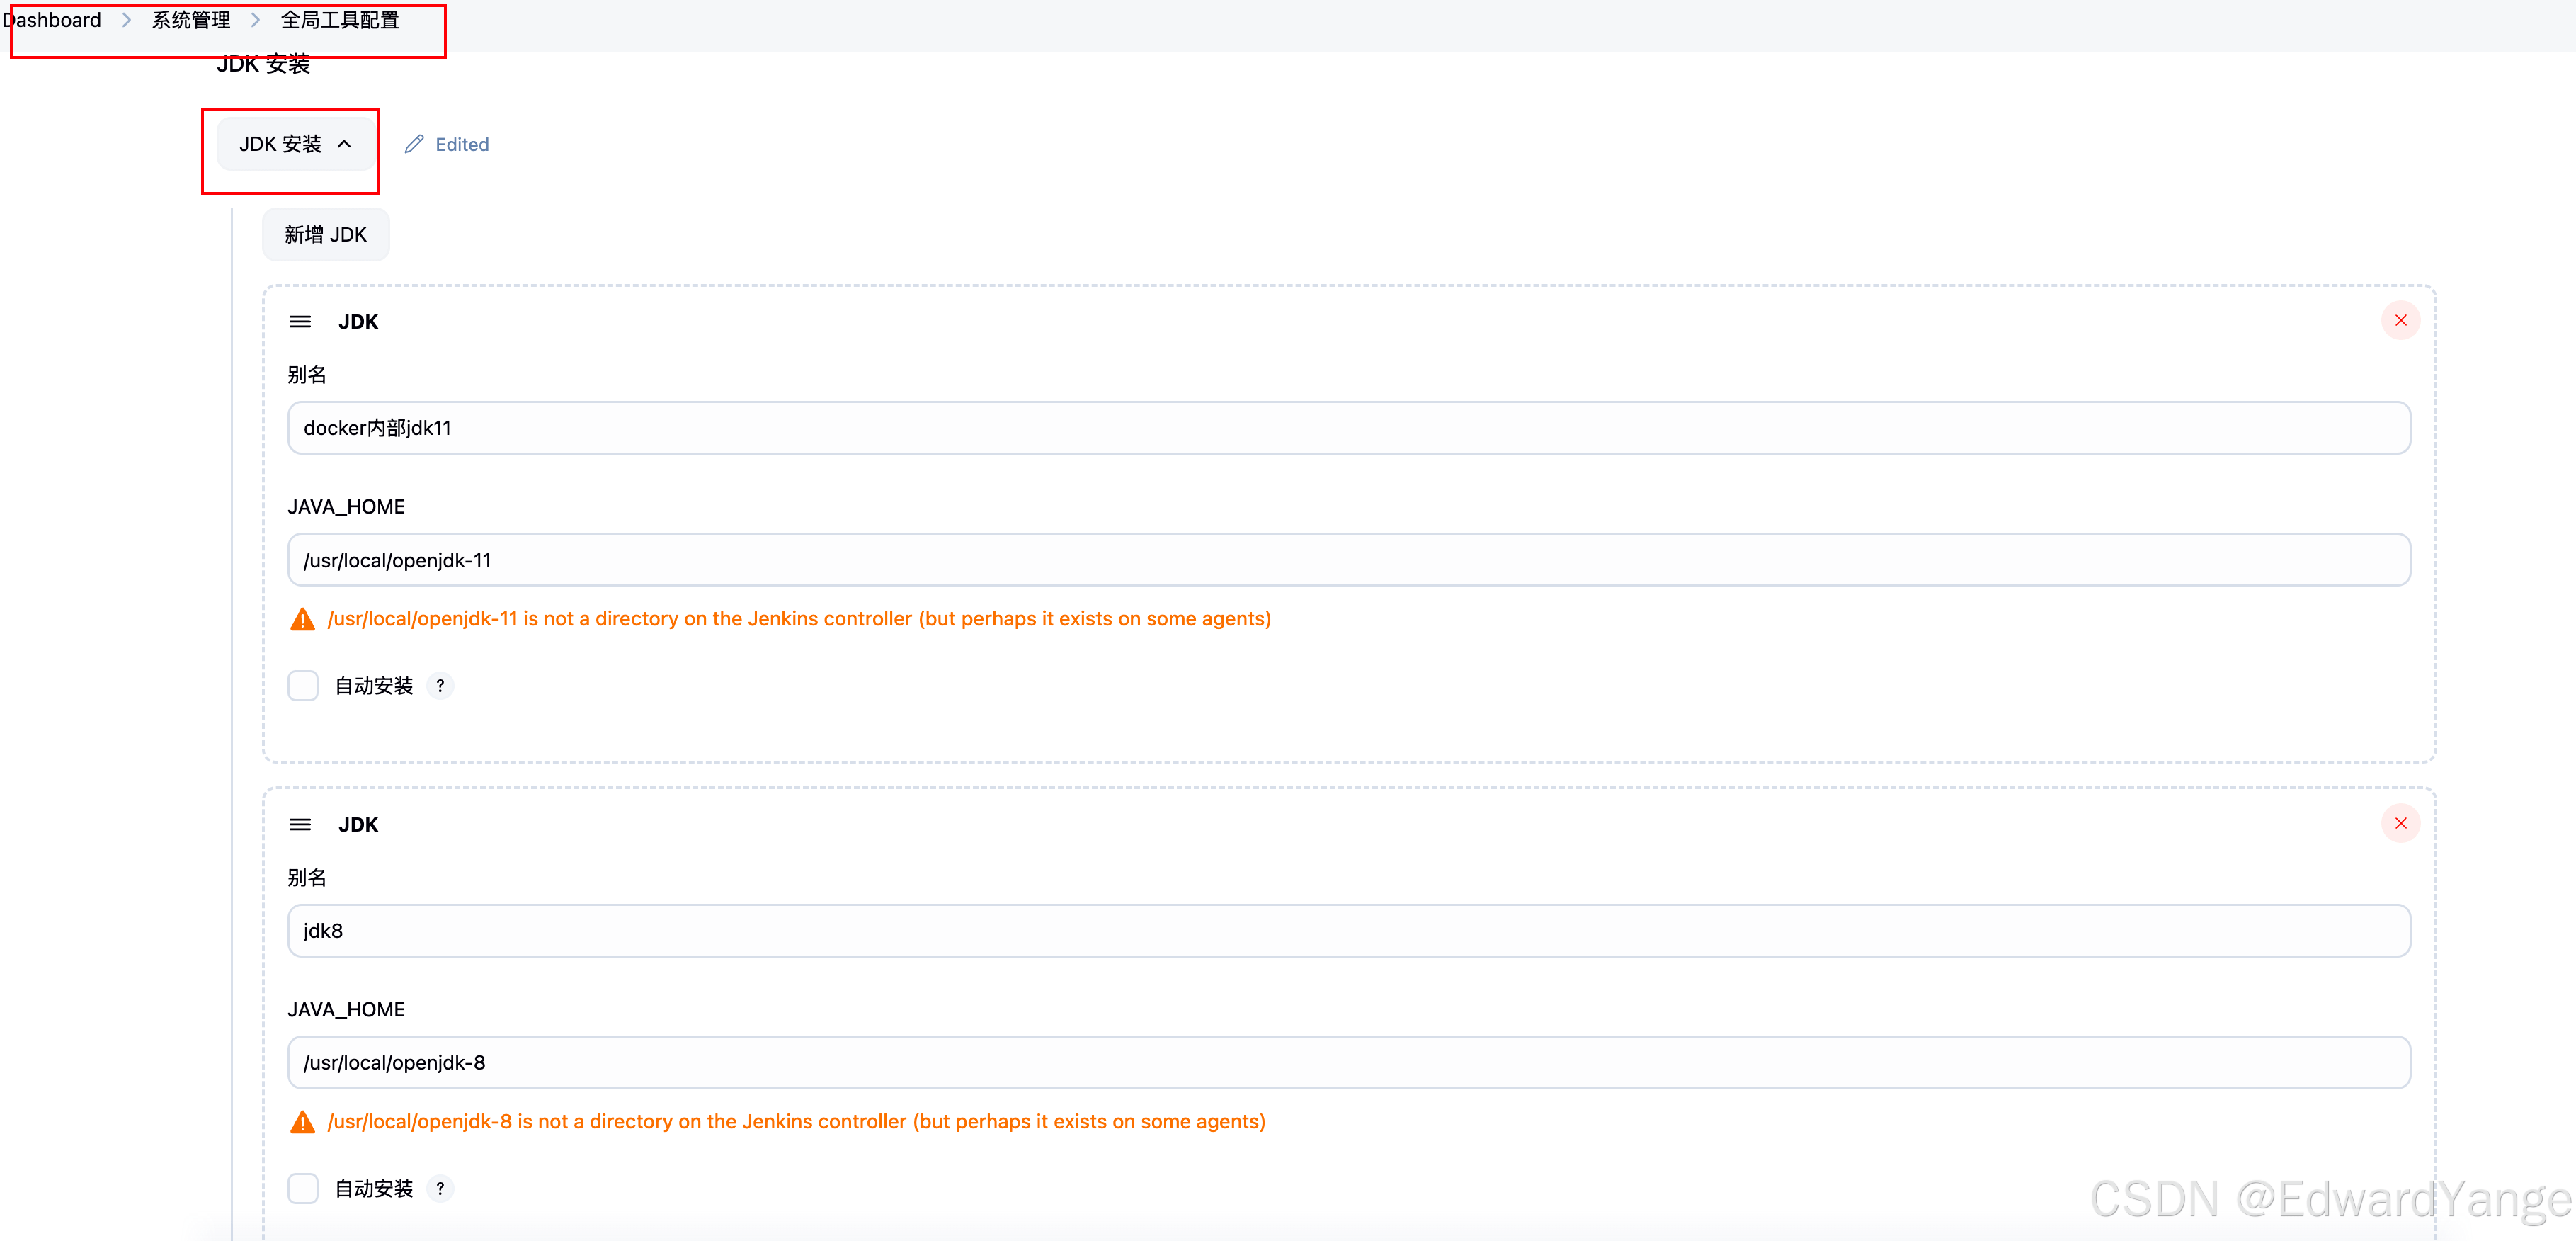This screenshot has width=2576, height=1241.
Task: Click the chevron after 系统管理 breadcrumb
Action: click(256, 20)
